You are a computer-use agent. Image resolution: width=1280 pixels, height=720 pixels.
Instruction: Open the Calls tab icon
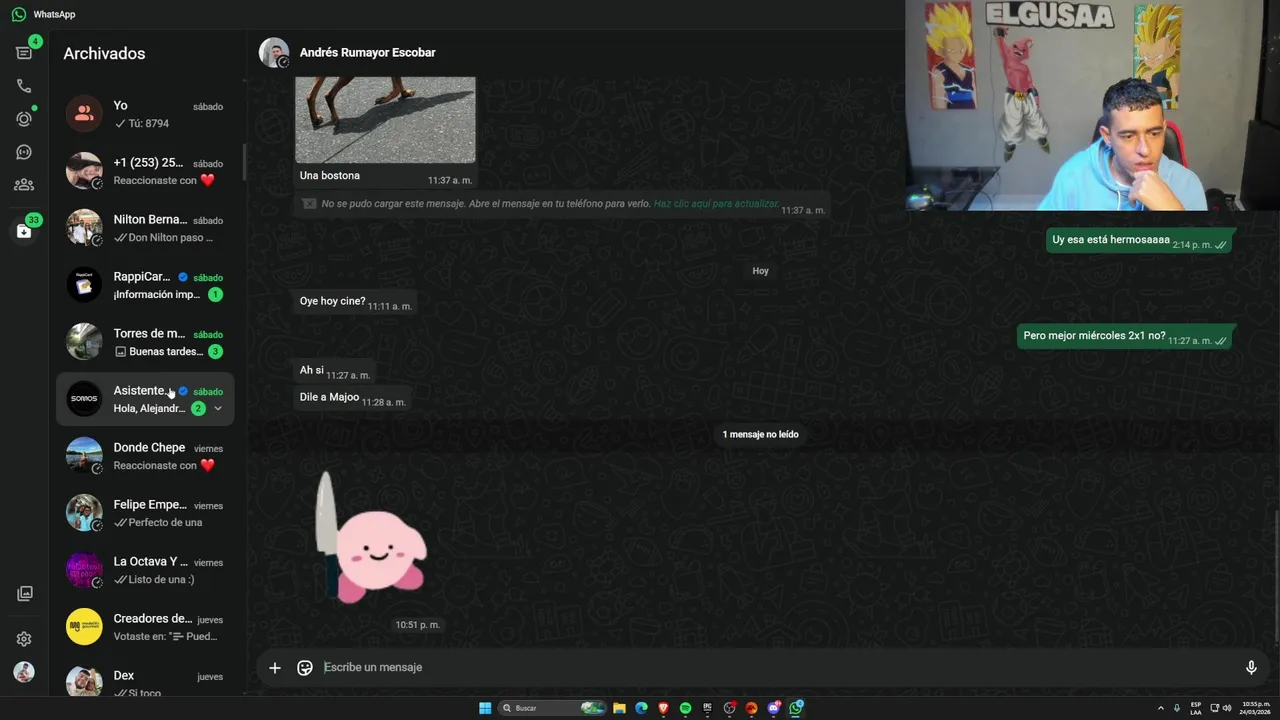coord(24,86)
